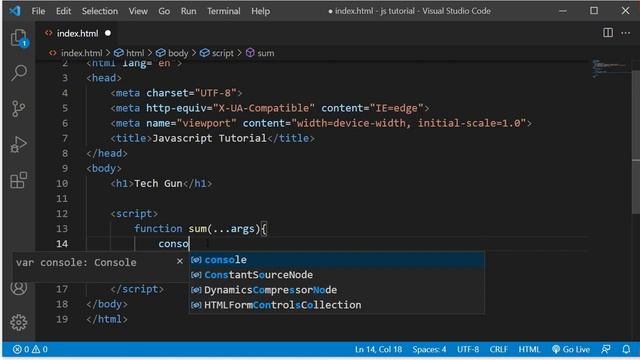
Task: Open the Accounts icon in activity bar
Action: tap(19, 288)
